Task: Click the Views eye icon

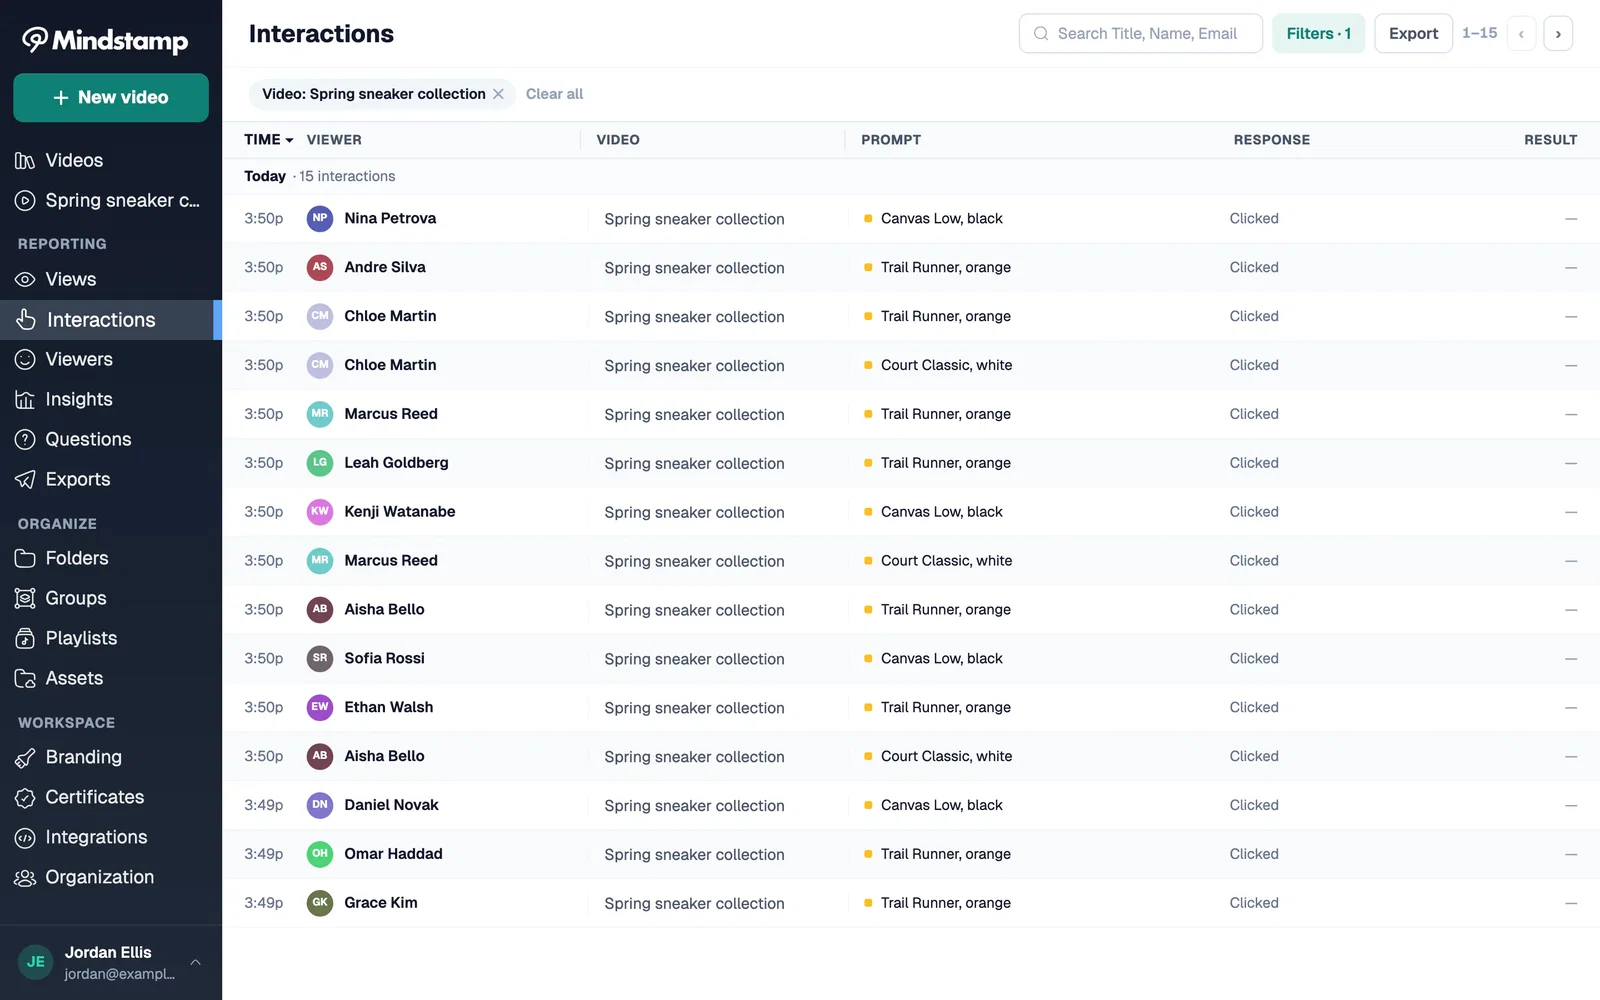Action: (25, 280)
